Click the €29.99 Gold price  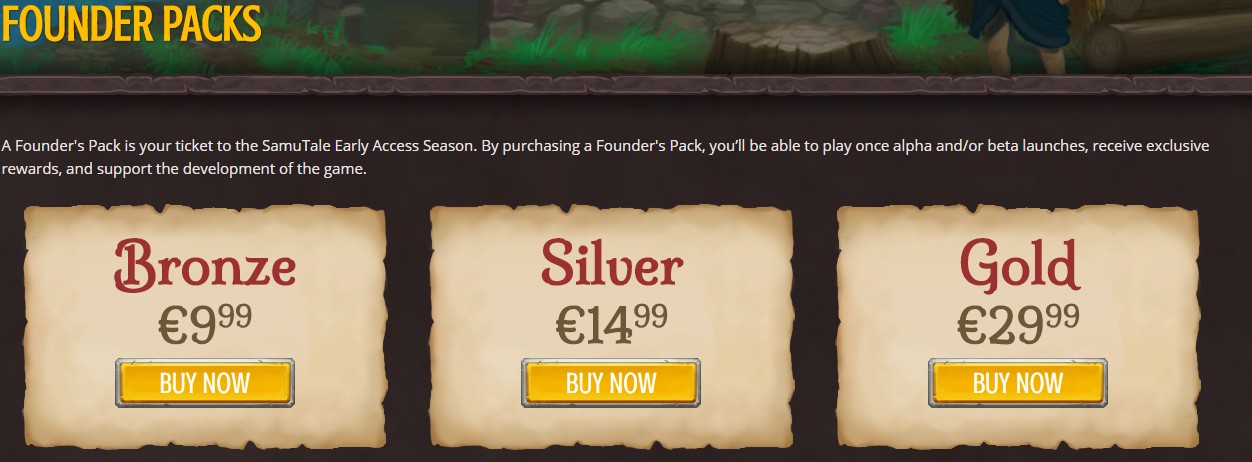[x=1018, y=323]
